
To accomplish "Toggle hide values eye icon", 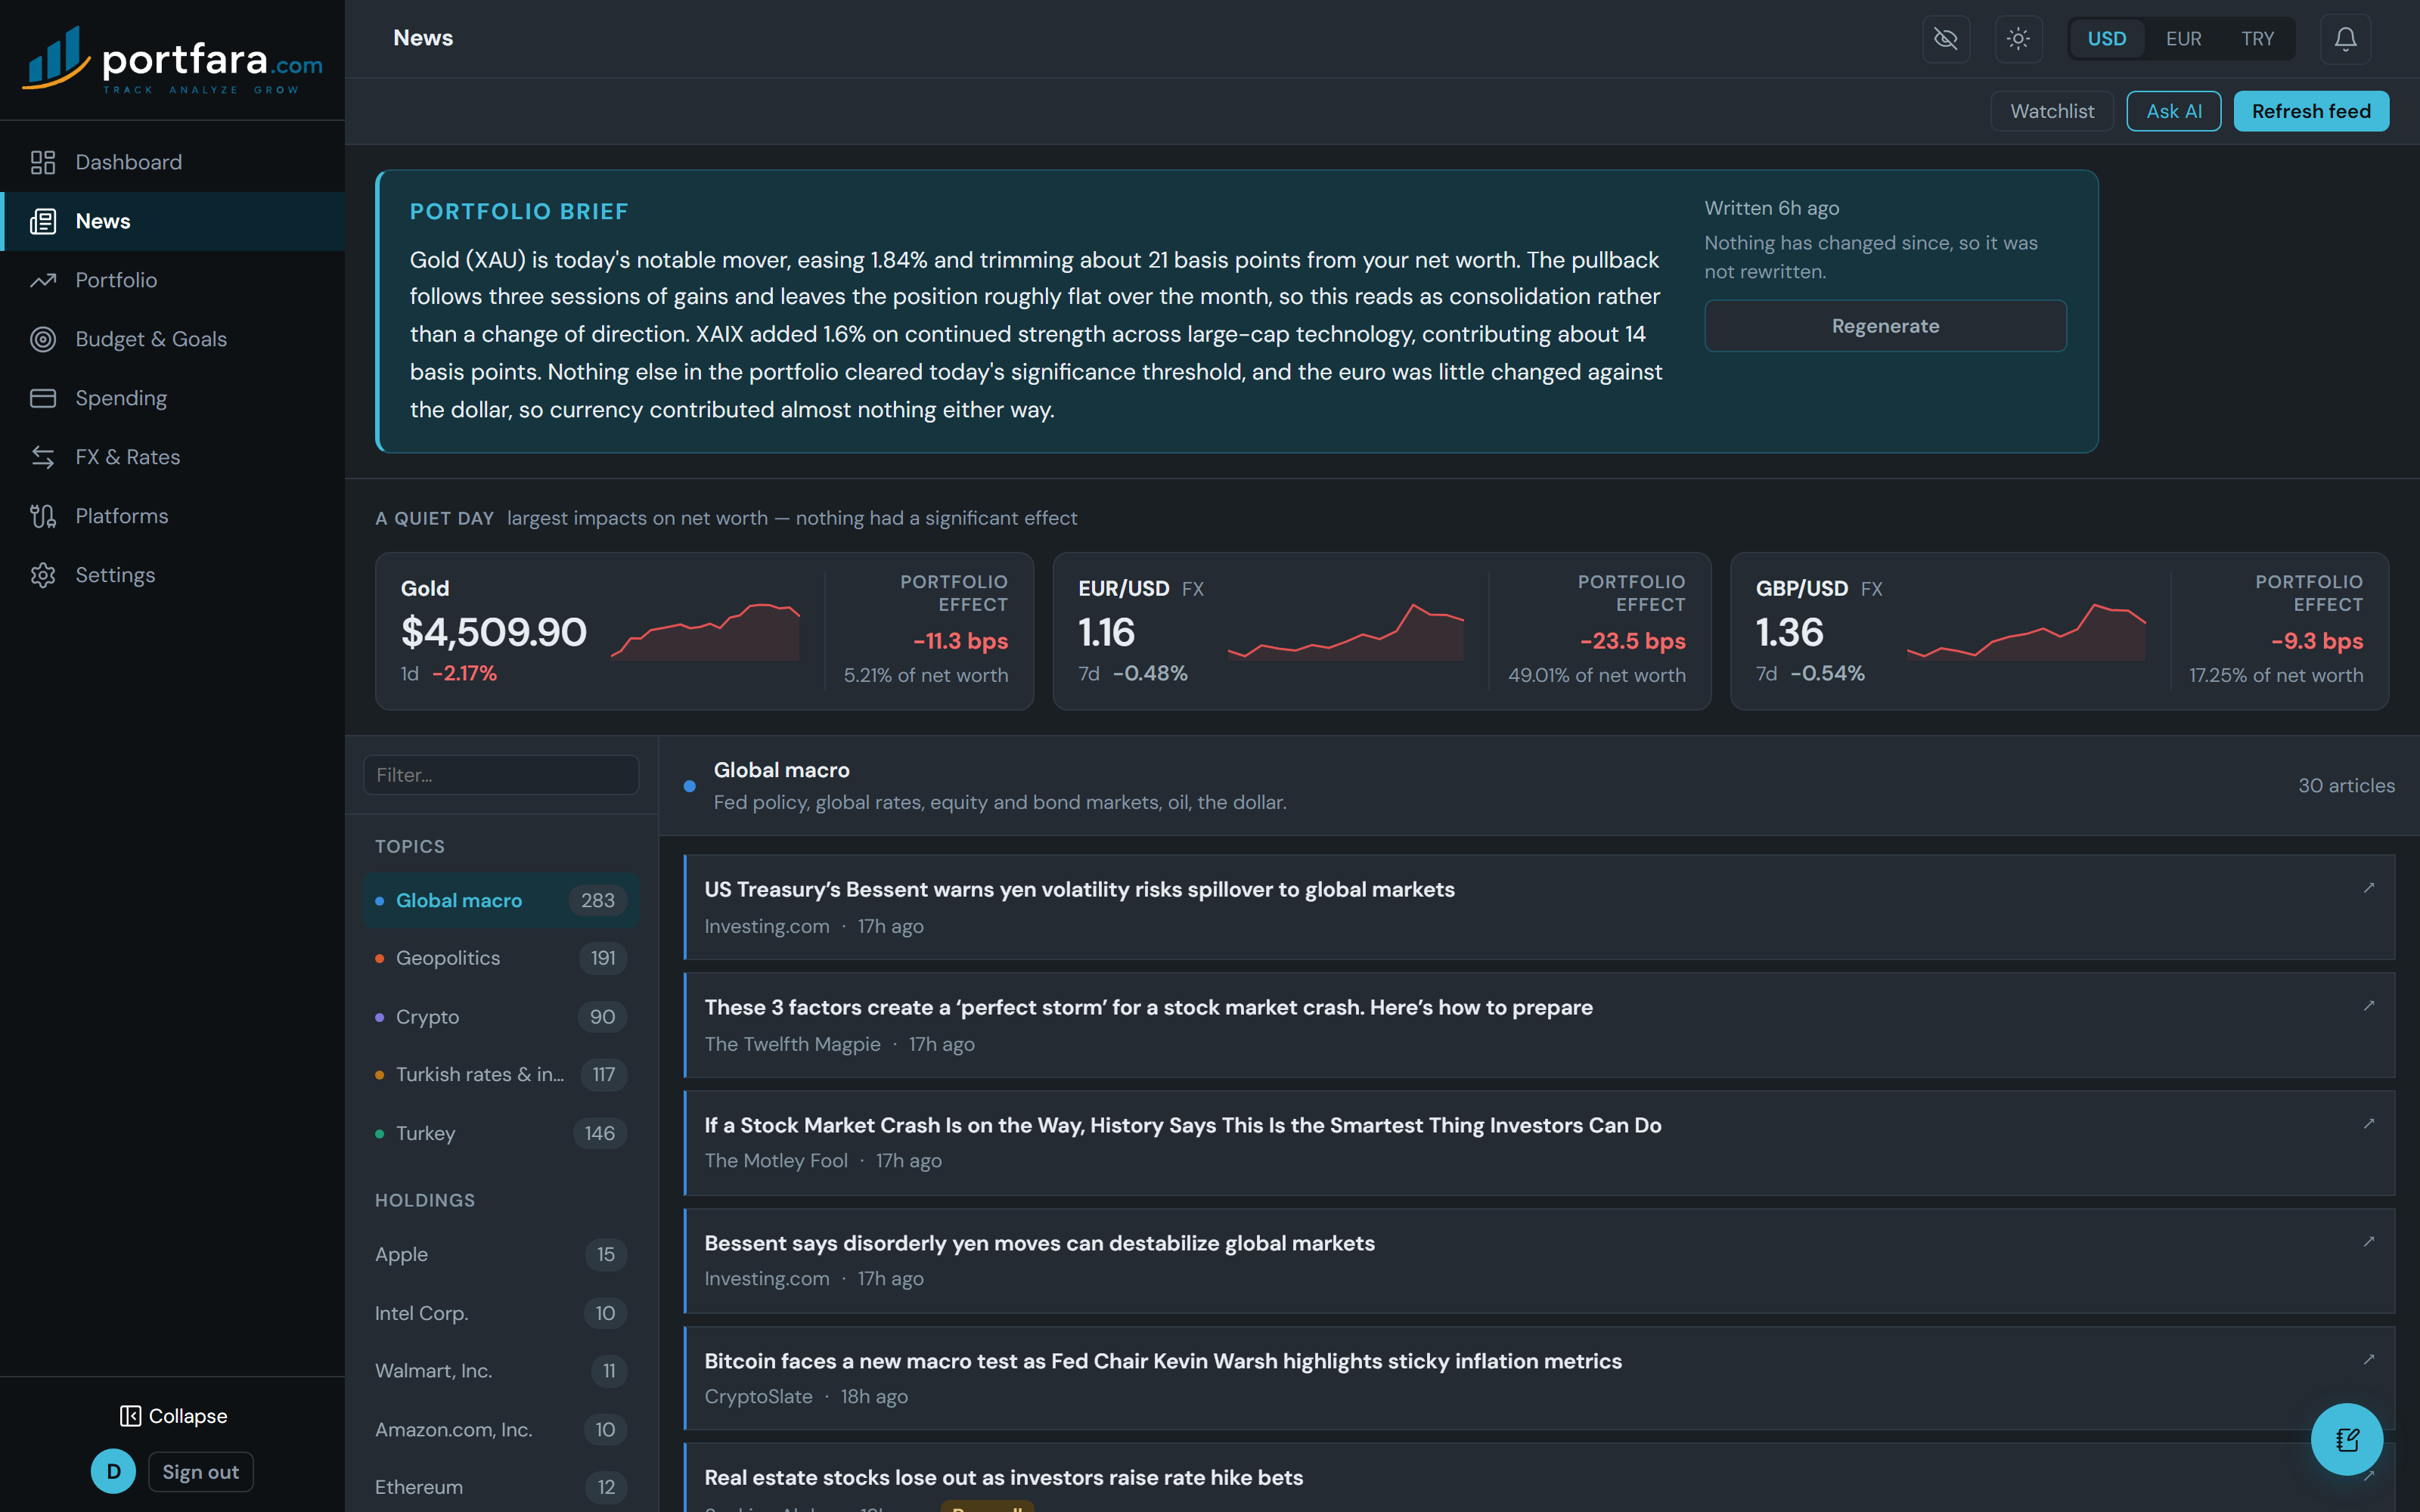I will pos(1945,39).
